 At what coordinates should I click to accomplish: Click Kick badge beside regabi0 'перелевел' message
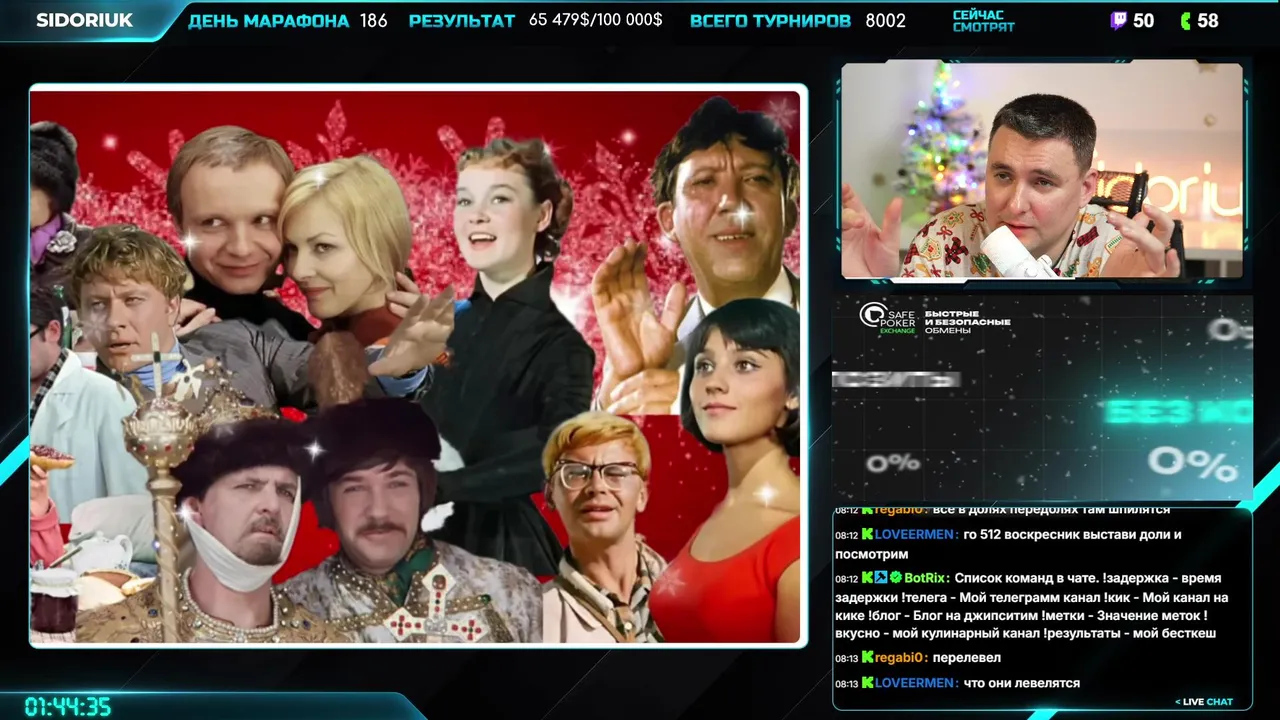(868, 657)
